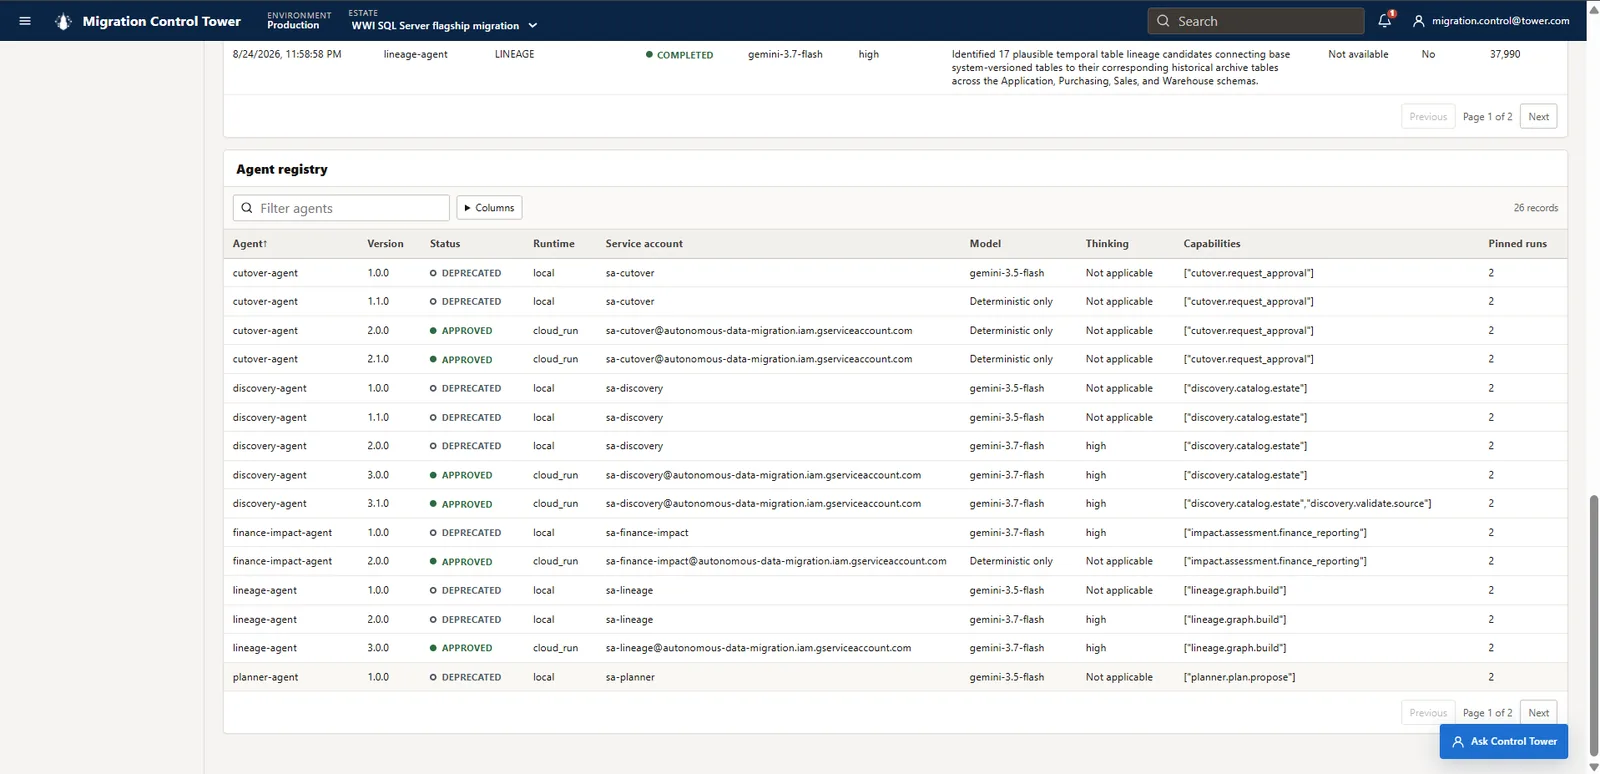This screenshot has height=774, width=1600.
Task: Click the magnifier icon in Filter agents
Action: pyautogui.click(x=247, y=208)
